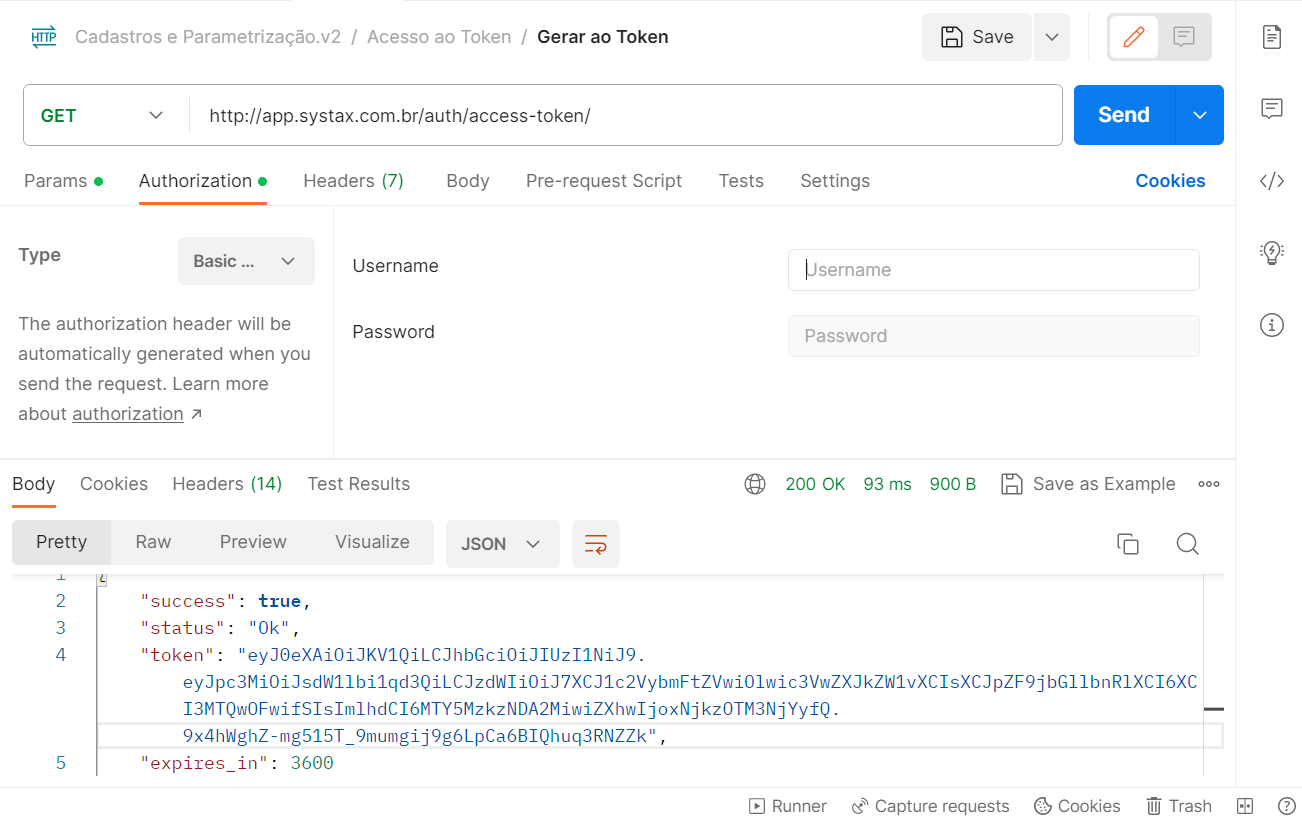
Task: Open the request Info sidebar icon
Action: [1272, 325]
